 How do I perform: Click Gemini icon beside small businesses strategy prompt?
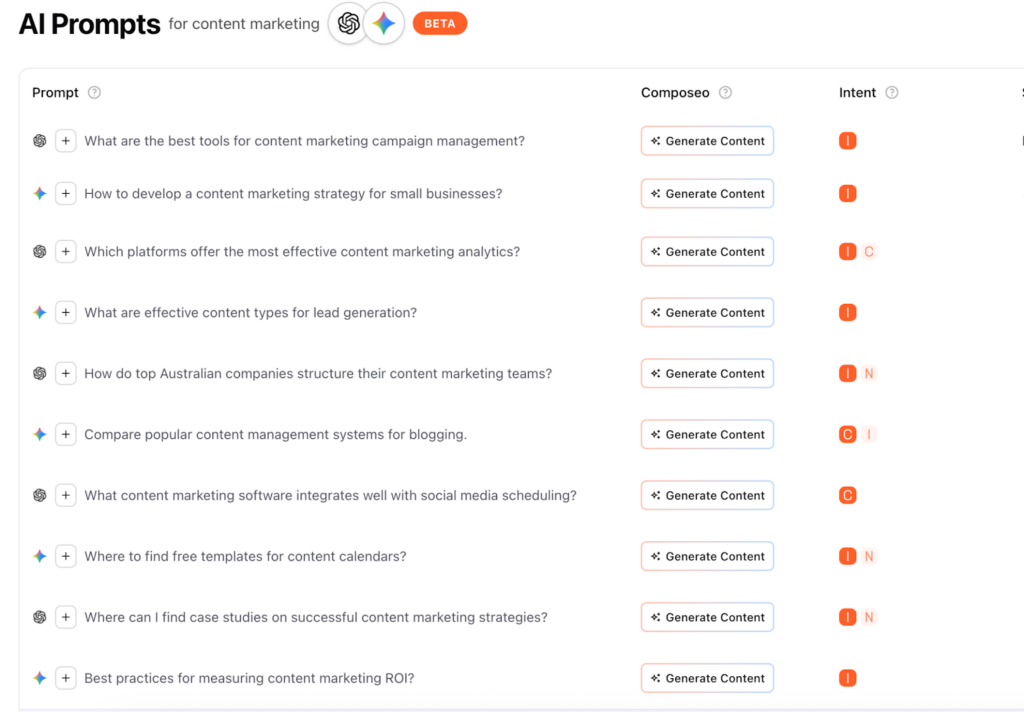coord(40,194)
